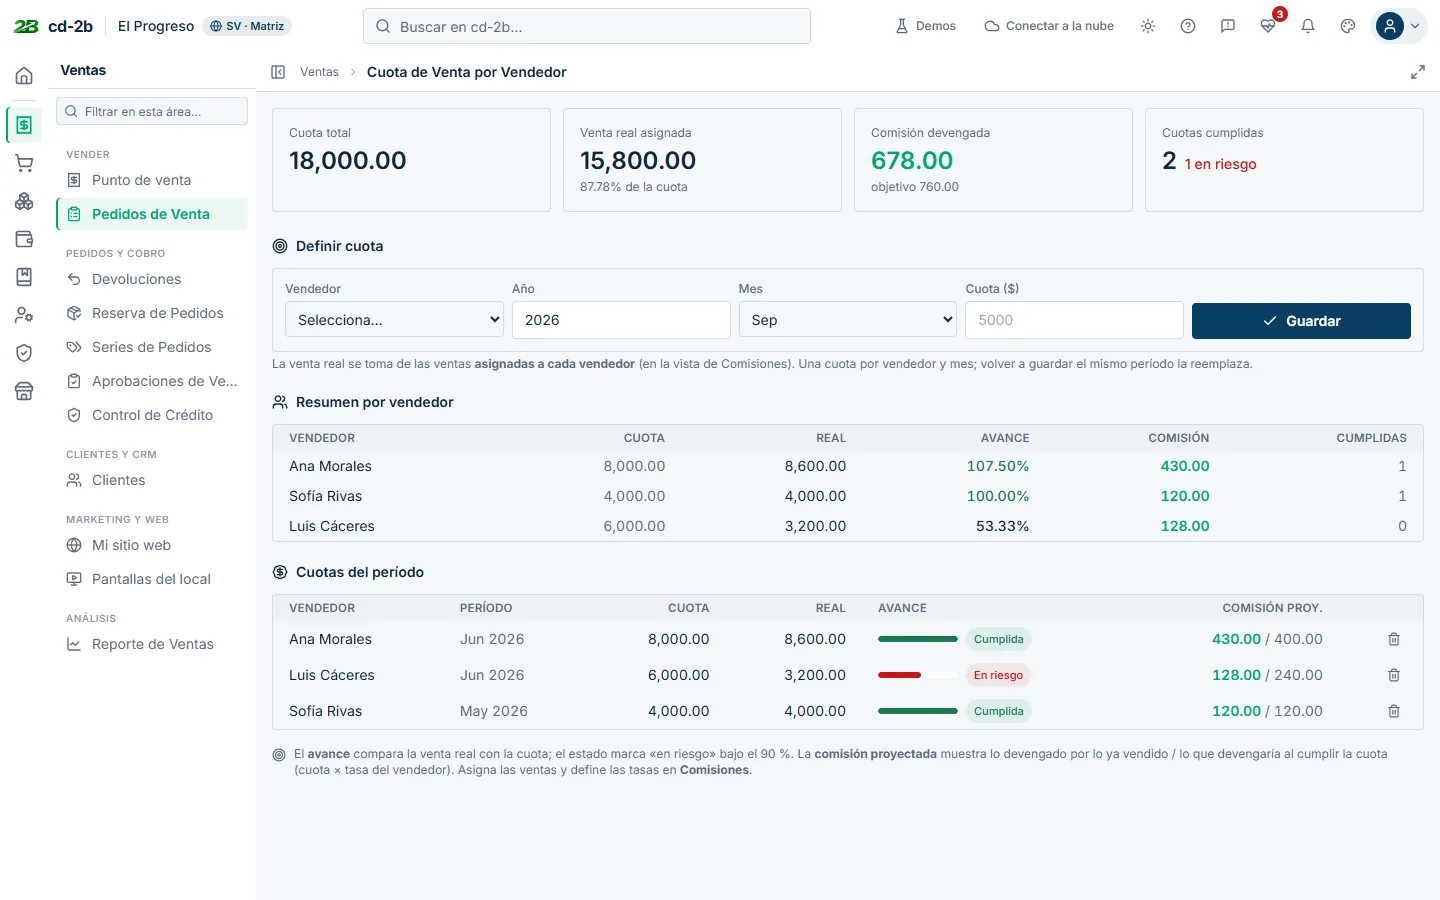Expand the view to fullscreen
Image resolution: width=1440 pixels, height=900 pixels.
pyautogui.click(x=1418, y=72)
